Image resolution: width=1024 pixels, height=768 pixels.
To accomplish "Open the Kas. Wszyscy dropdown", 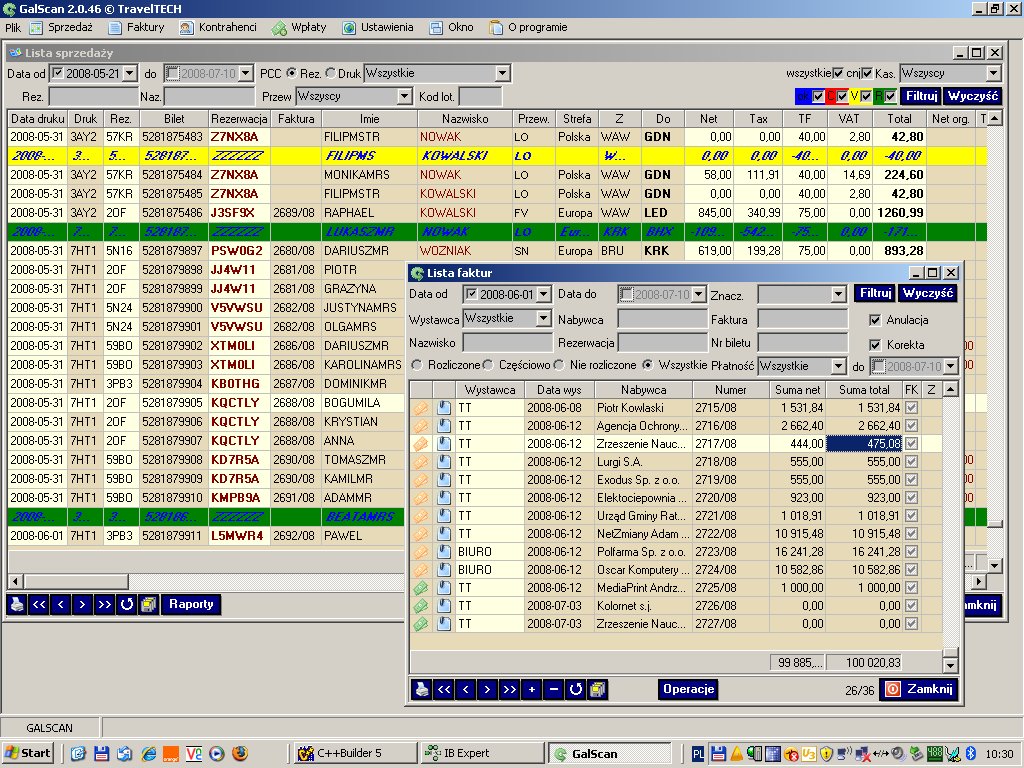I will point(993,73).
